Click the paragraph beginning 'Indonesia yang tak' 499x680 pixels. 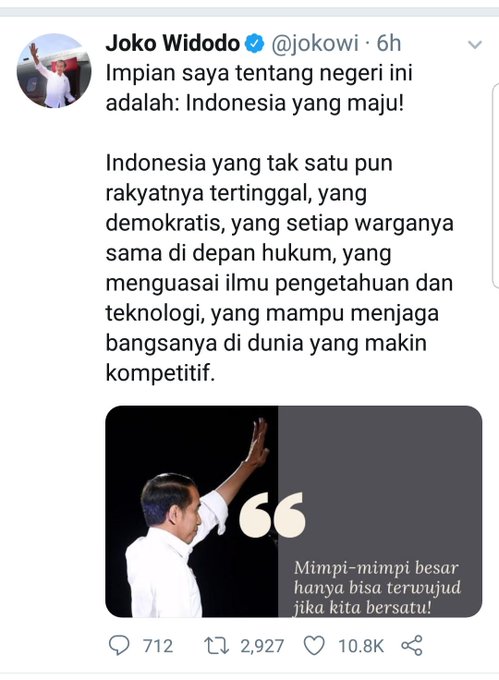point(280,268)
